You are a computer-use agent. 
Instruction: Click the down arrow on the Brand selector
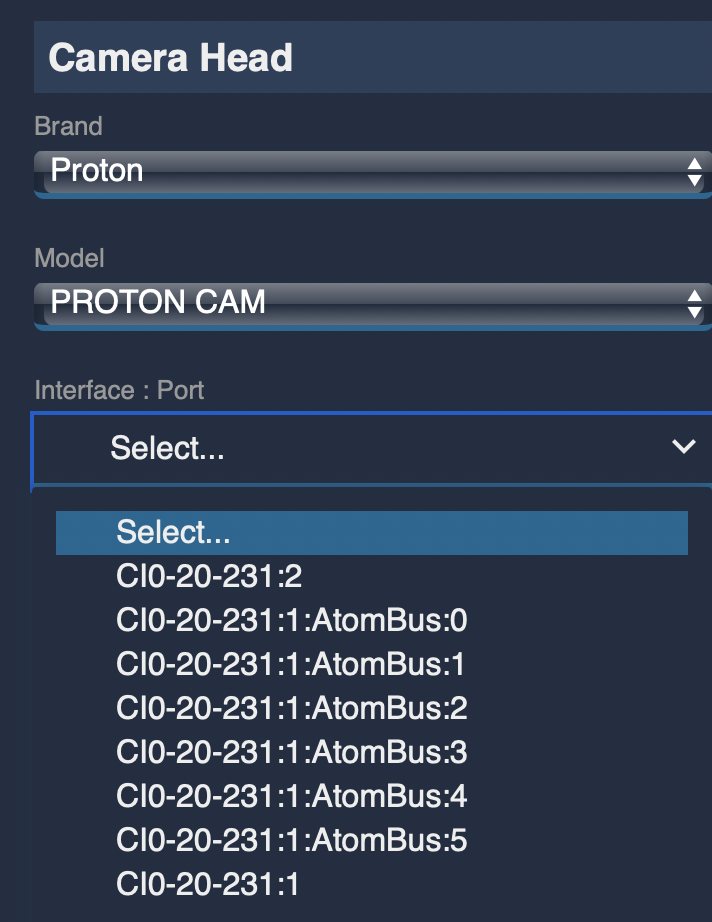(x=695, y=180)
